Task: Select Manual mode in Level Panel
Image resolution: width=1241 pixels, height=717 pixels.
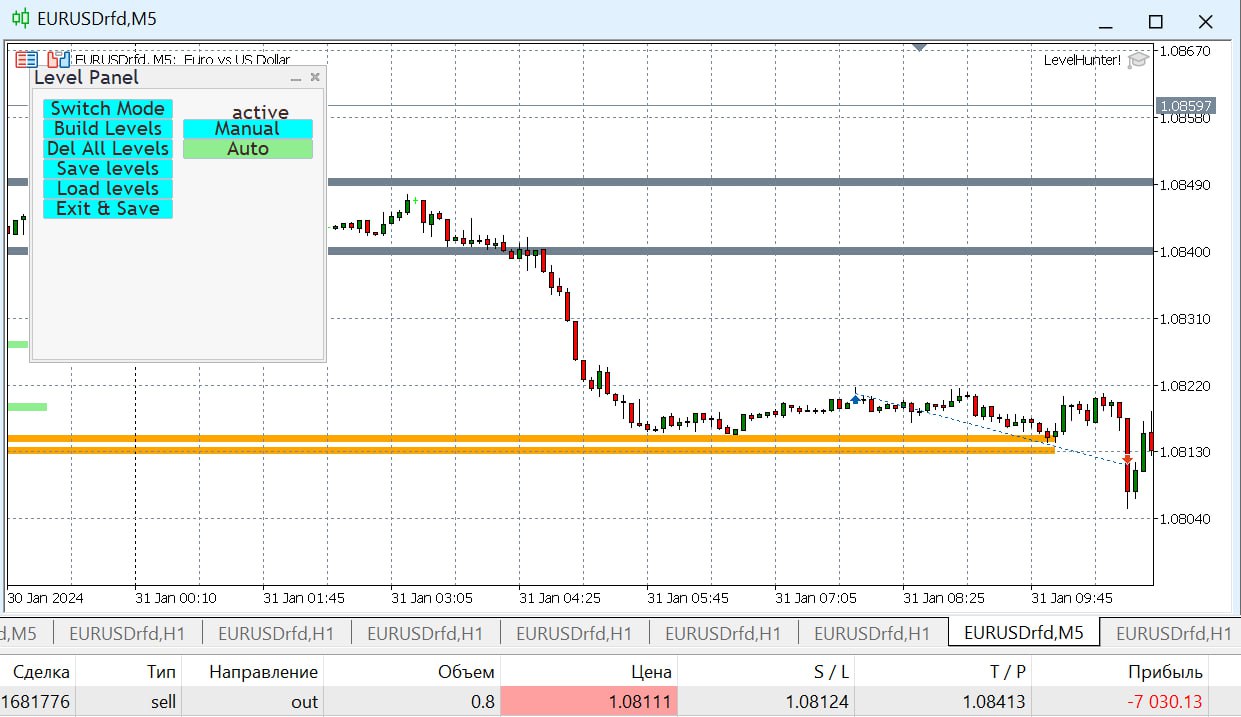Action: click(247, 129)
